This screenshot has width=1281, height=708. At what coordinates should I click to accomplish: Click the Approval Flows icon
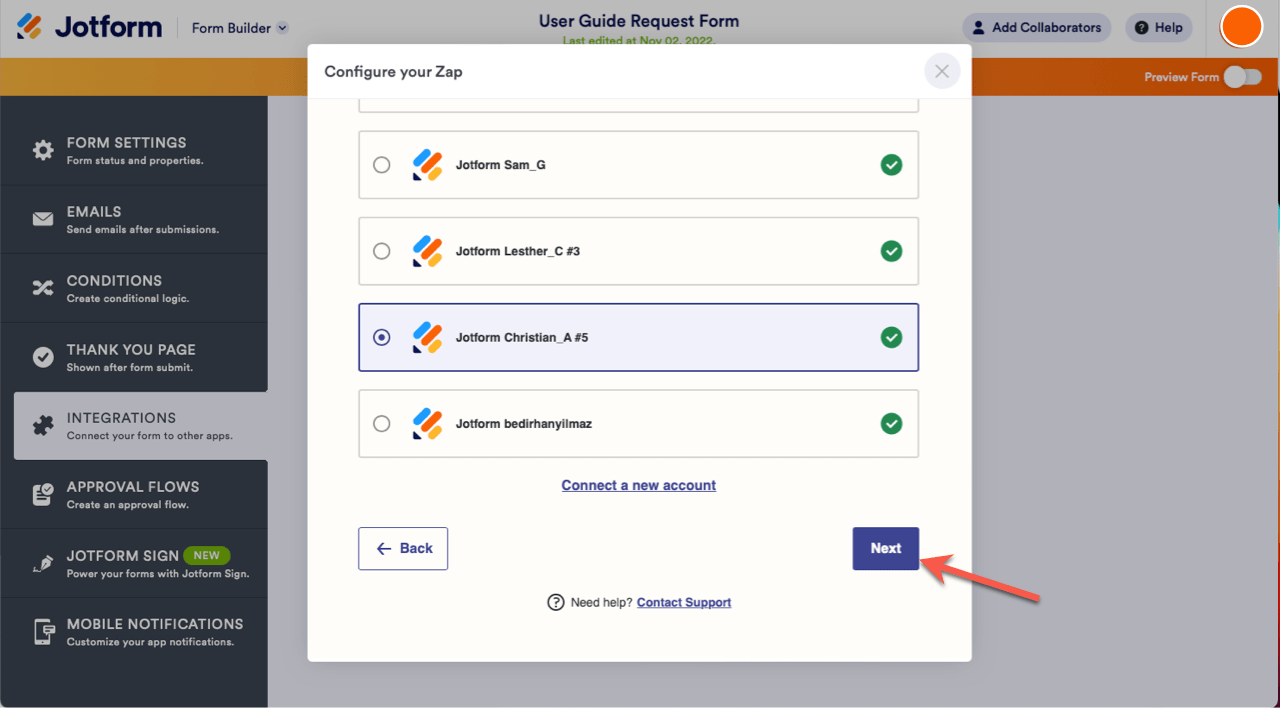(43, 494)
